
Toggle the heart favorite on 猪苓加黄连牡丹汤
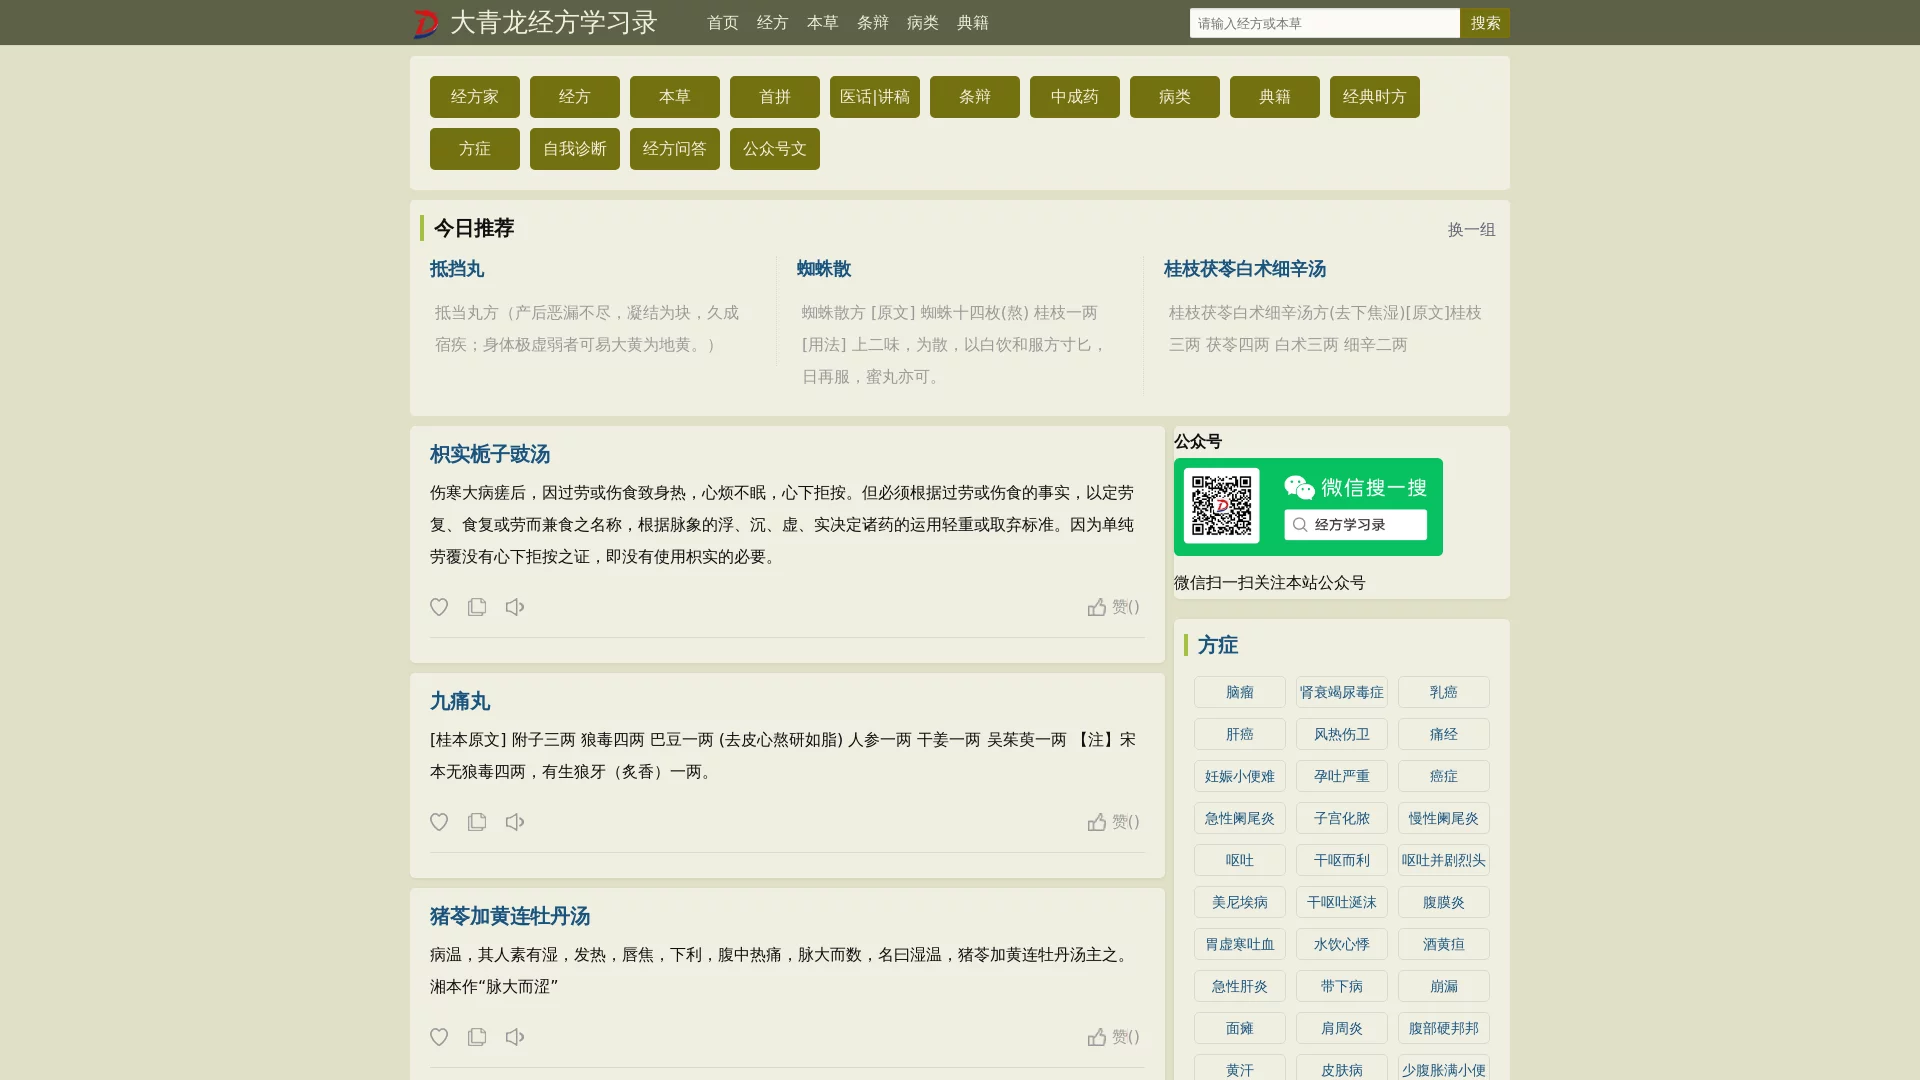click(x=438, y=1037)
